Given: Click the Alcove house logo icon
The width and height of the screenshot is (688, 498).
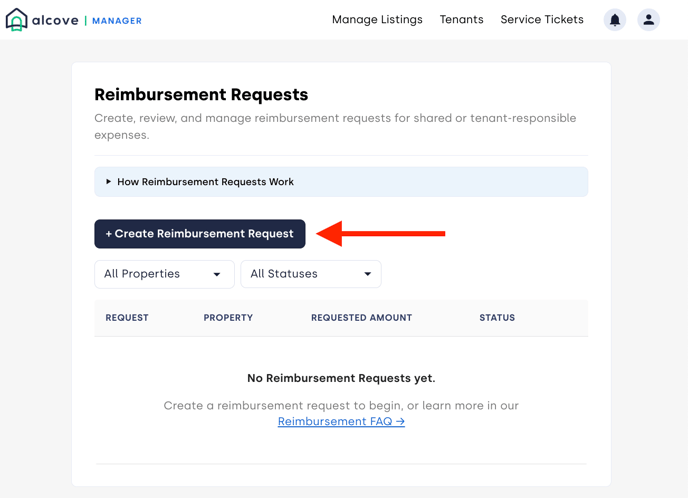Looking at the screenshot, I should tap(16, 20).
